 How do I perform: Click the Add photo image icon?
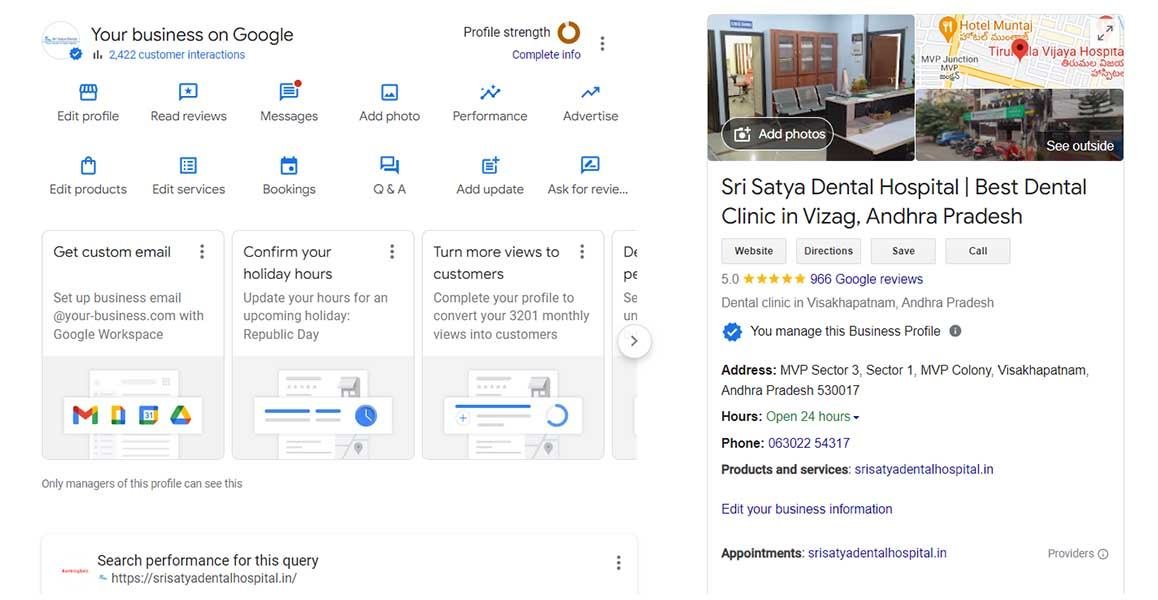tap(389, 92)
